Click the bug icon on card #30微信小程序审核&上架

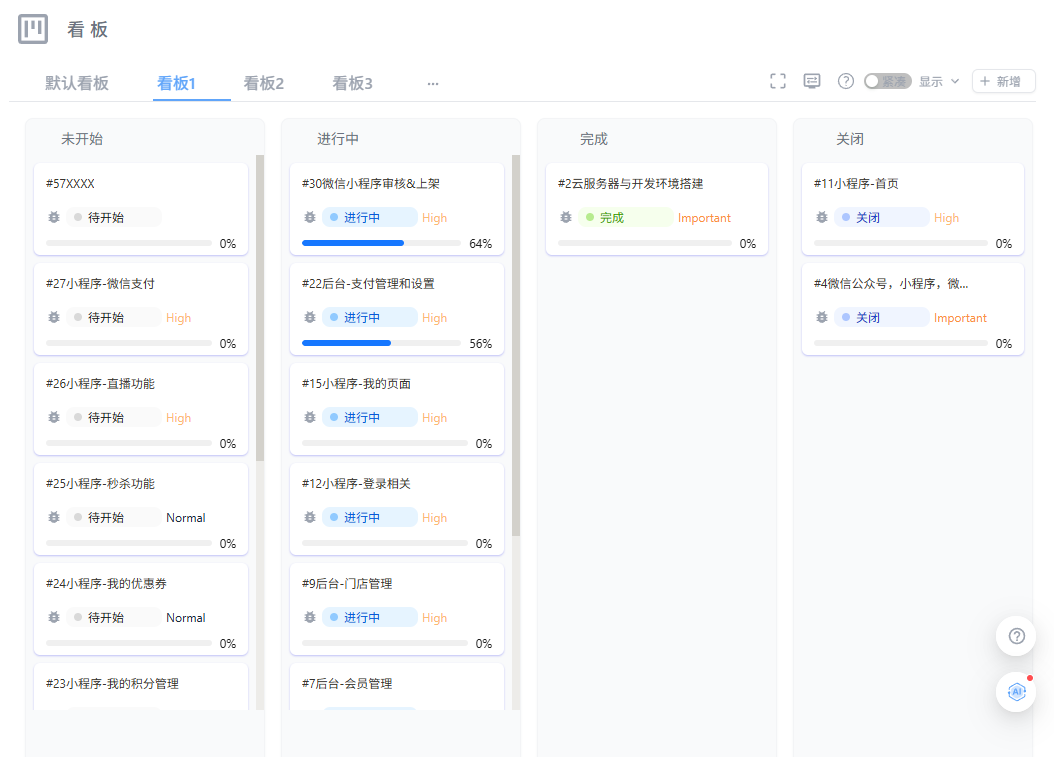pyautogui.click(x=310, y=217)
